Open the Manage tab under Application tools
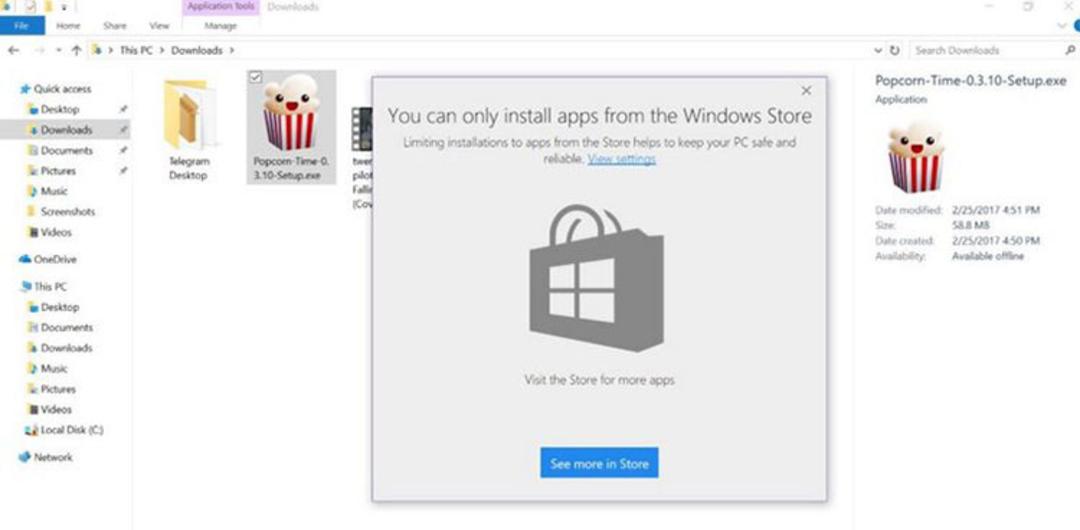The height and width of the screenshot is (530, 1080). (220, 26)
